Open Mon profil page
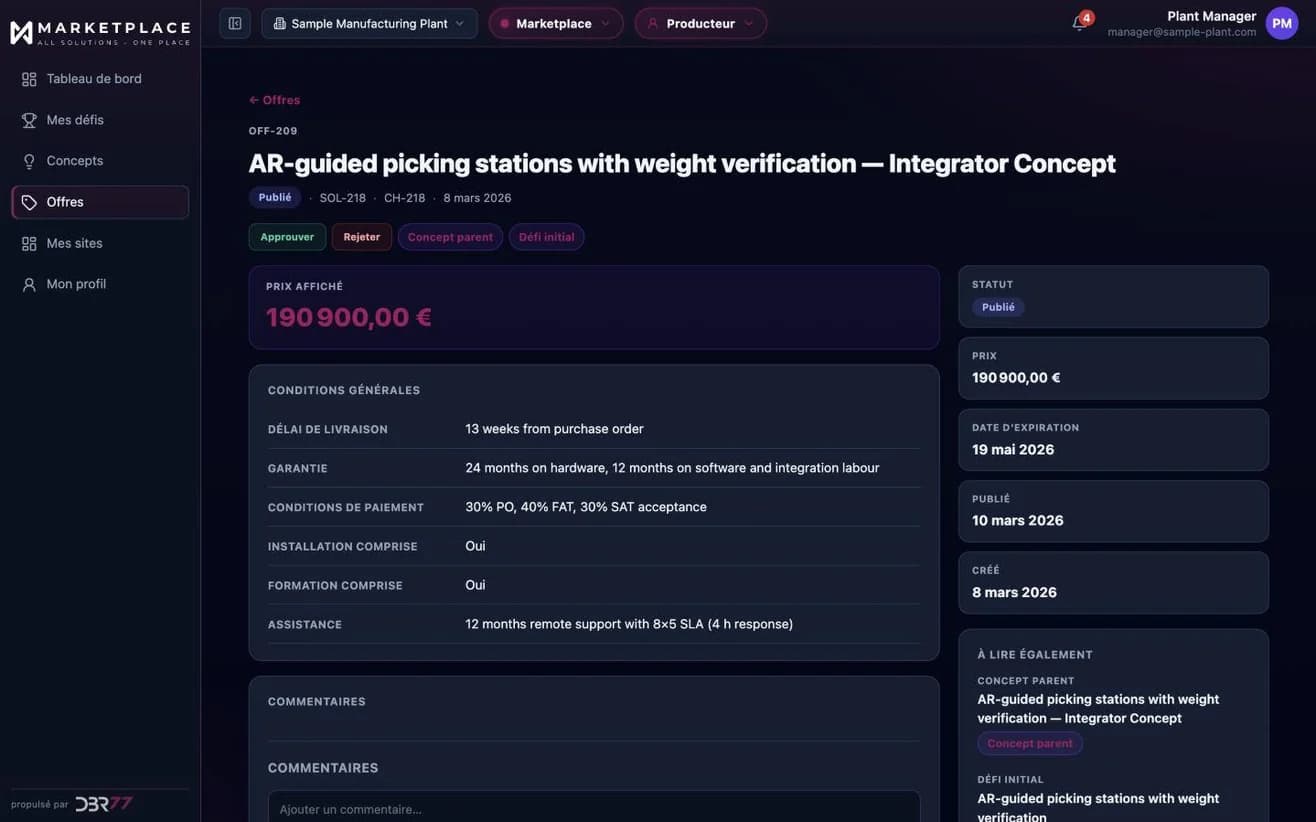Image resolution: width=1316 pixels, height=822 pixels. [100, 284]
